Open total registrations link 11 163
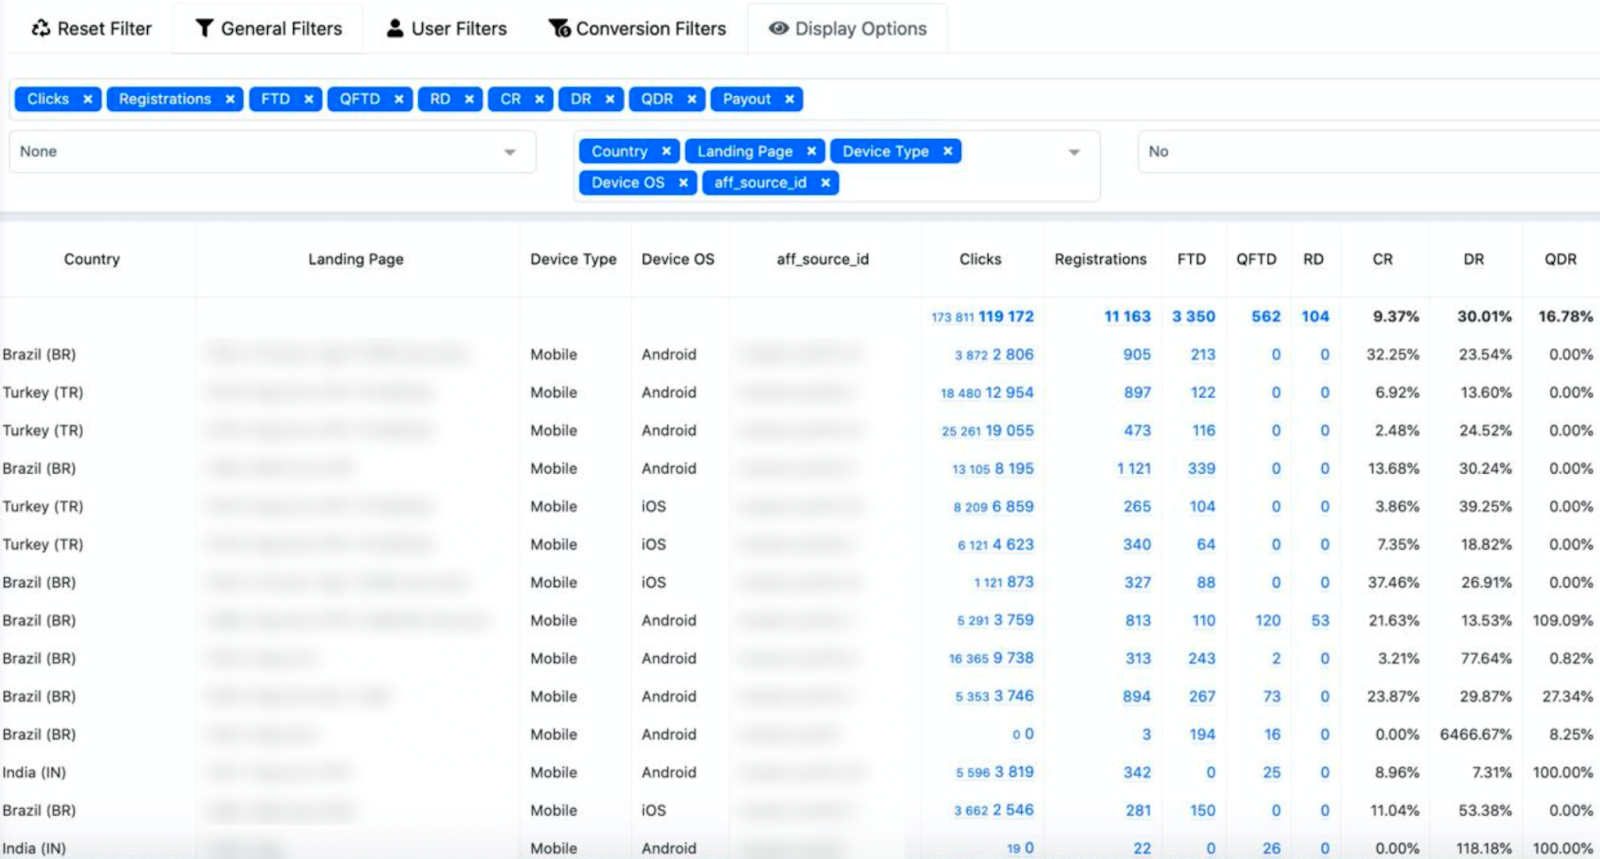This screenshot has height=859, width=1600. coord(1127,316)
